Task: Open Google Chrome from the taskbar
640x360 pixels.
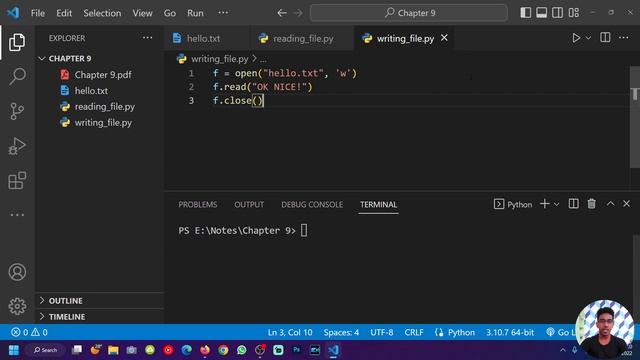Action: tap(223, 350)
